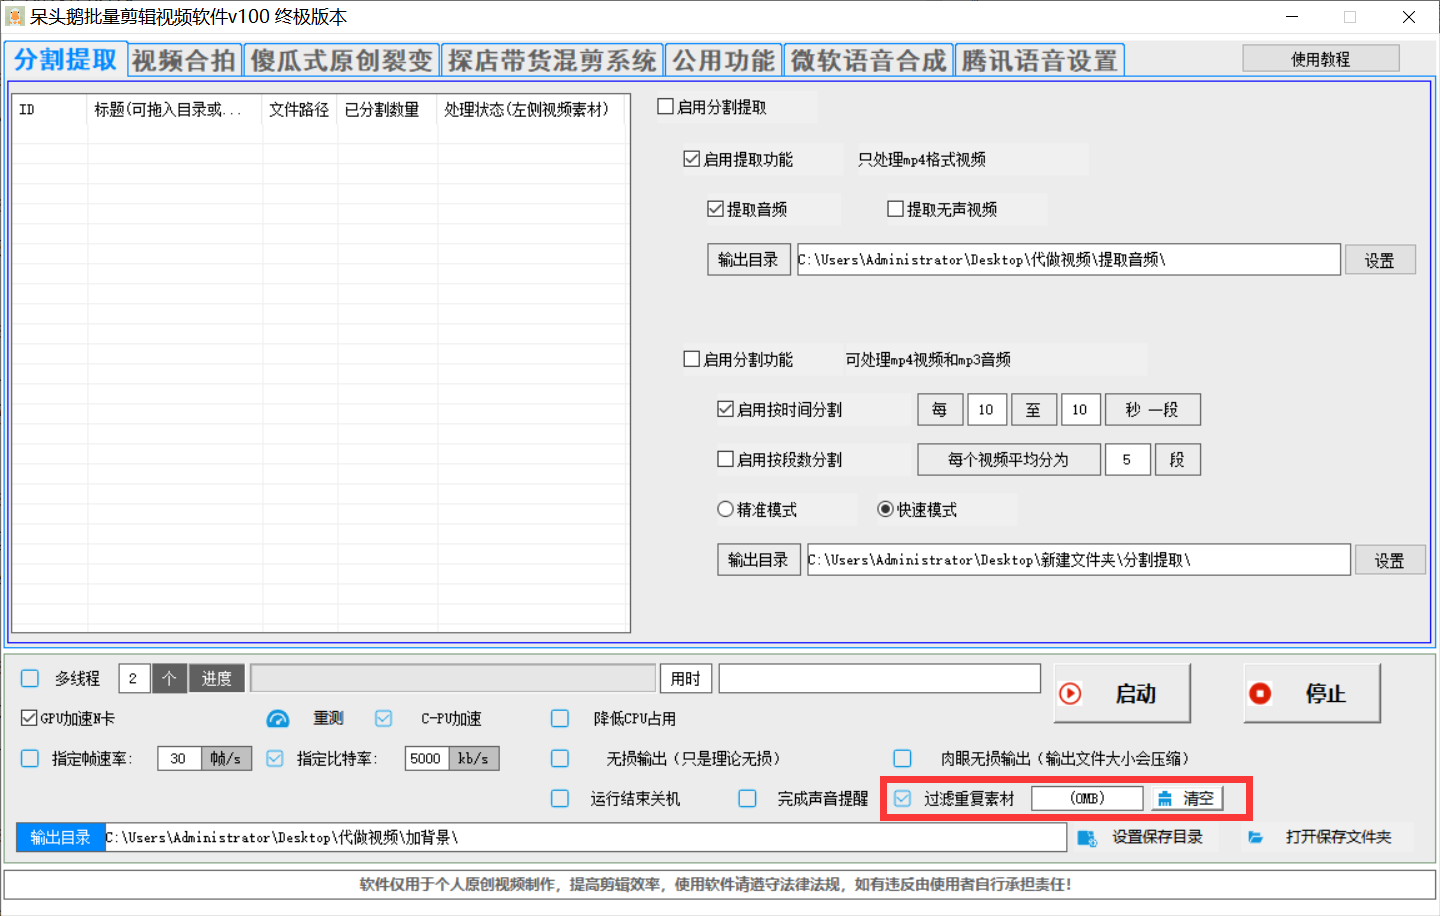The image size is (1440, 916).
Task: Click the 停止 stop button
Action: 1312,693
